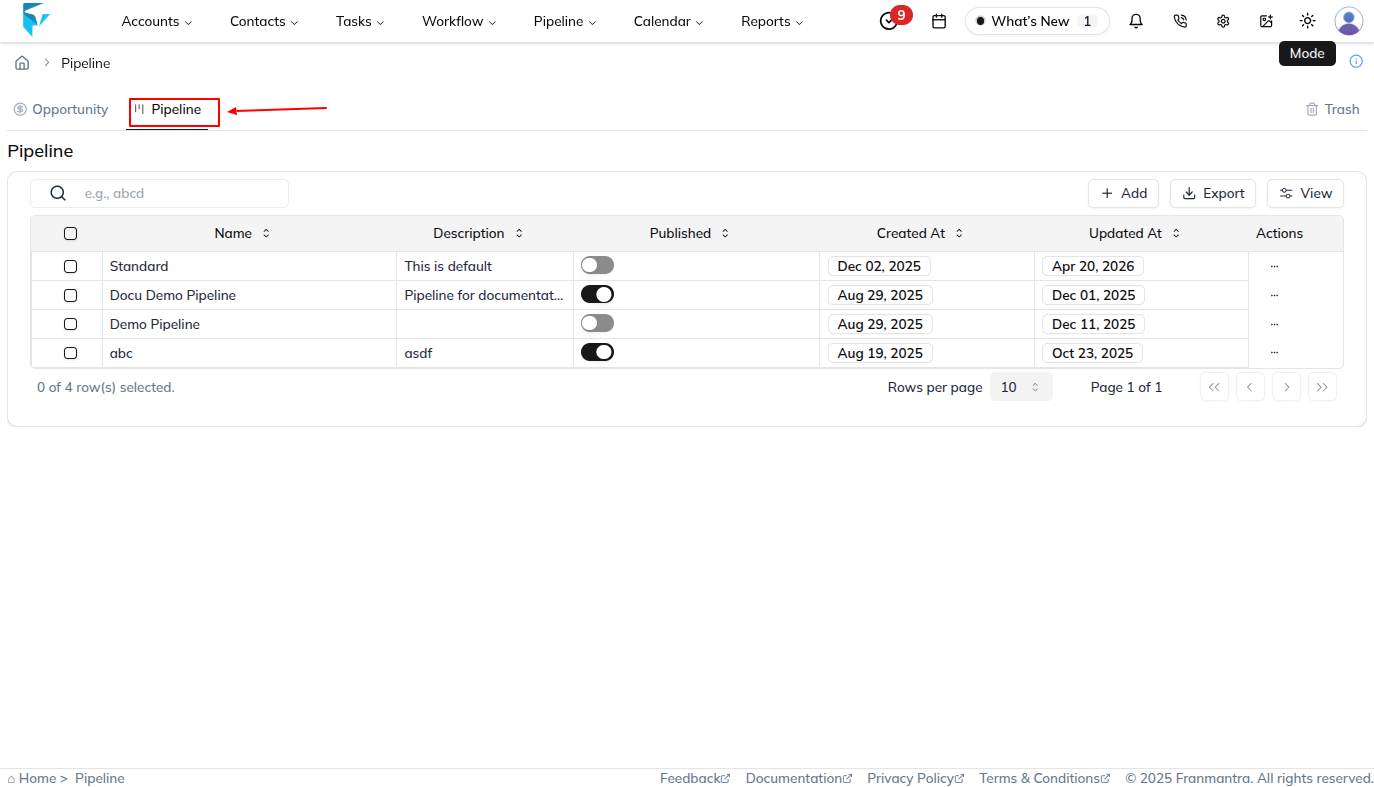Image resolution: width=1374 pixels, height=787 pixels.
Task: Click the search magnifier icon
Action: pos(58,193)
